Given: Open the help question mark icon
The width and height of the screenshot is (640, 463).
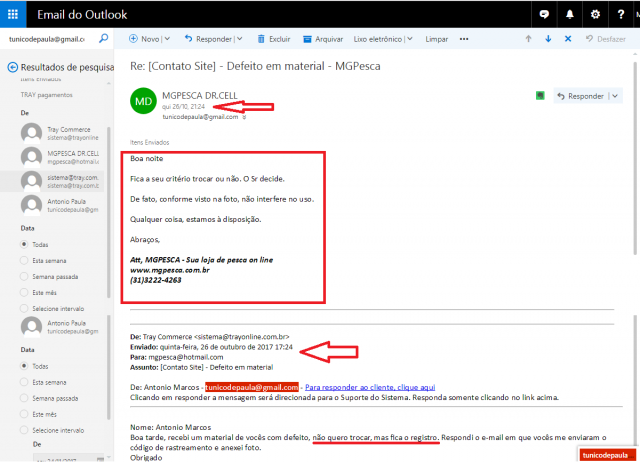Looking at the screenshot, I should 621,14.
